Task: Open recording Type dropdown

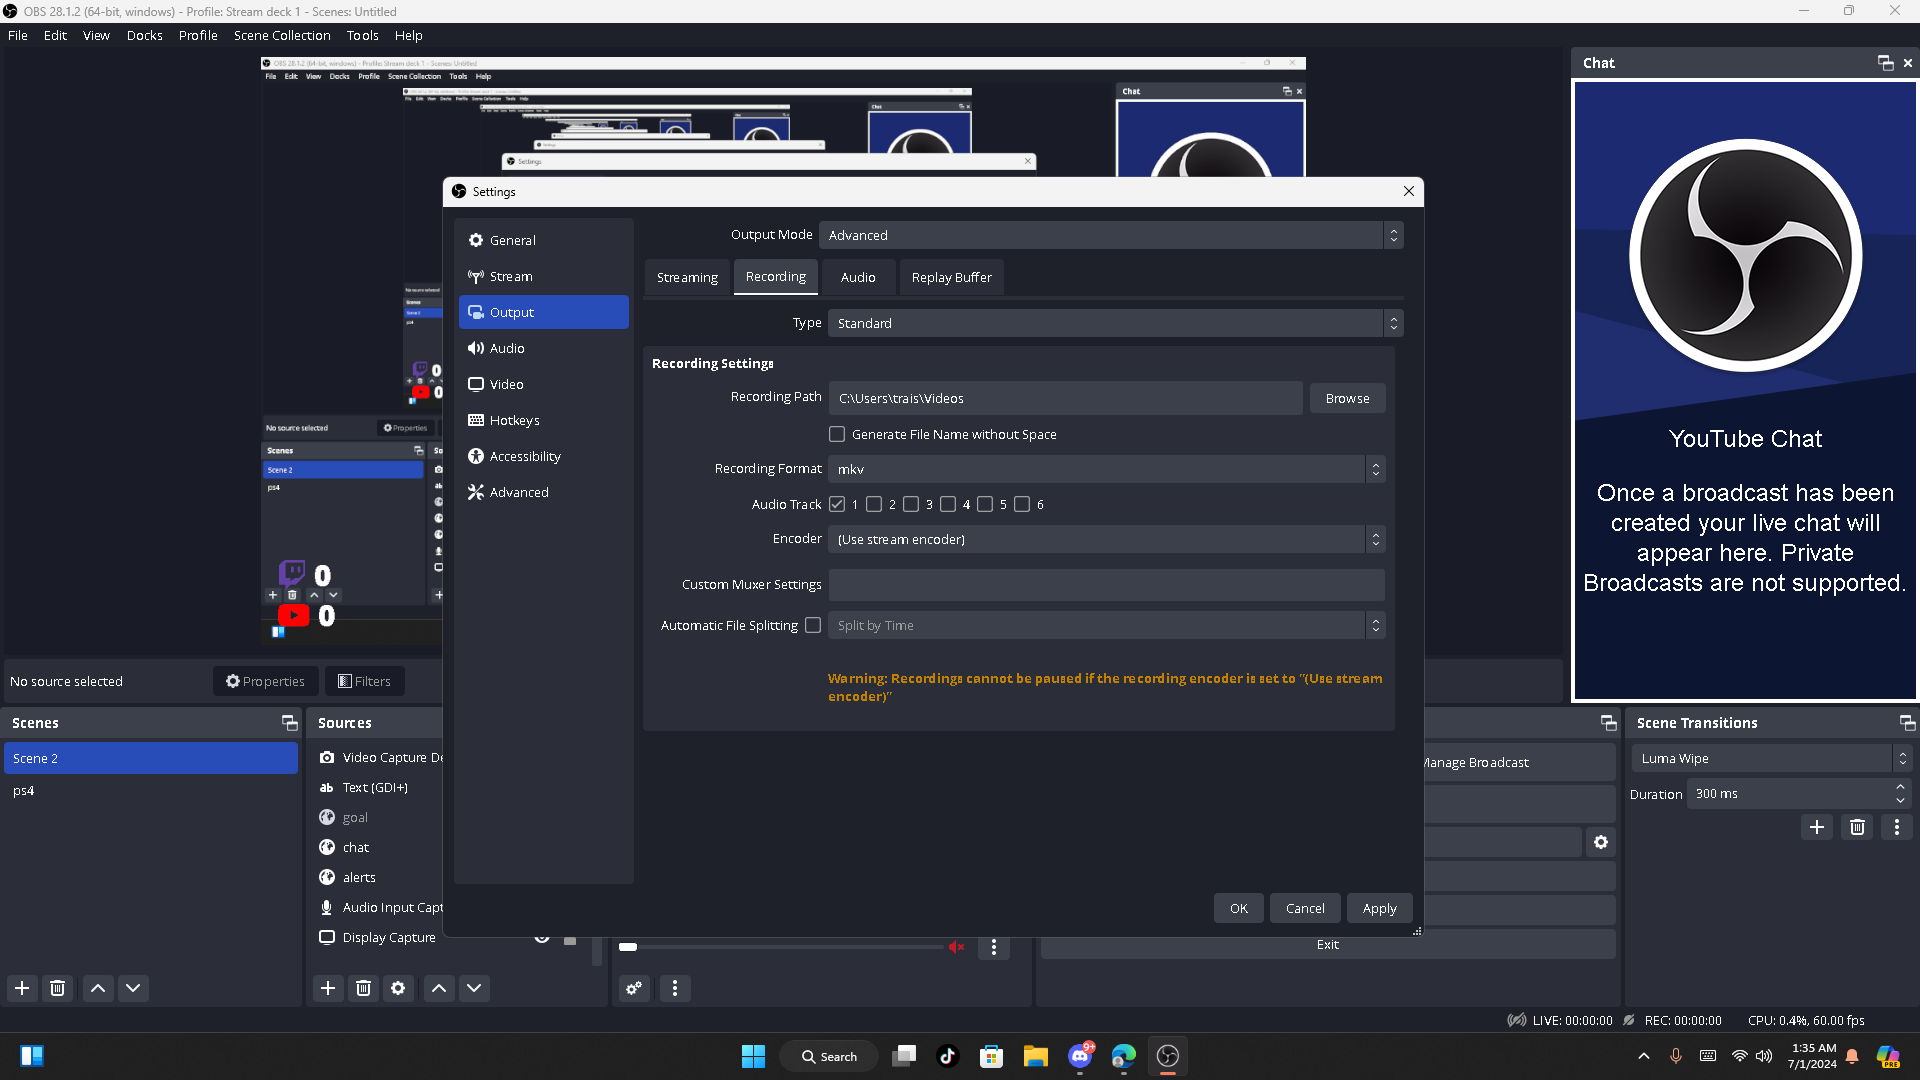Action: (x=1115, y=323)
